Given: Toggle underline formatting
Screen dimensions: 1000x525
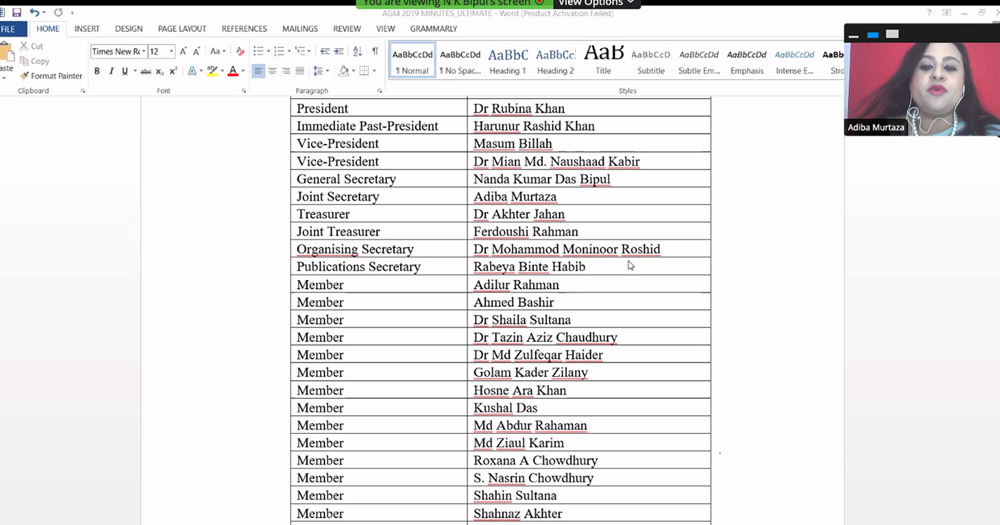Looking at the screenshot, I should coord(124,71).
